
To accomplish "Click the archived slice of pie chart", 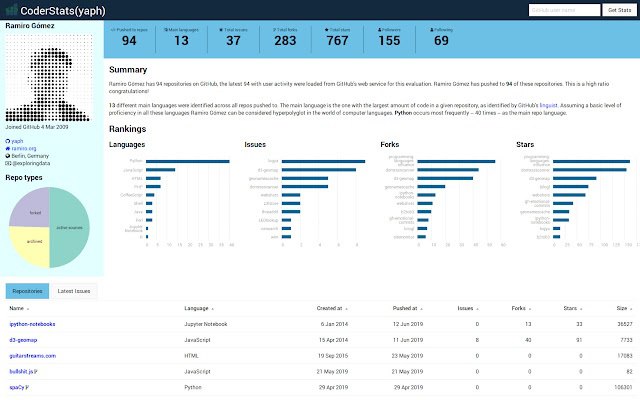I will click(x=31, y=245).
